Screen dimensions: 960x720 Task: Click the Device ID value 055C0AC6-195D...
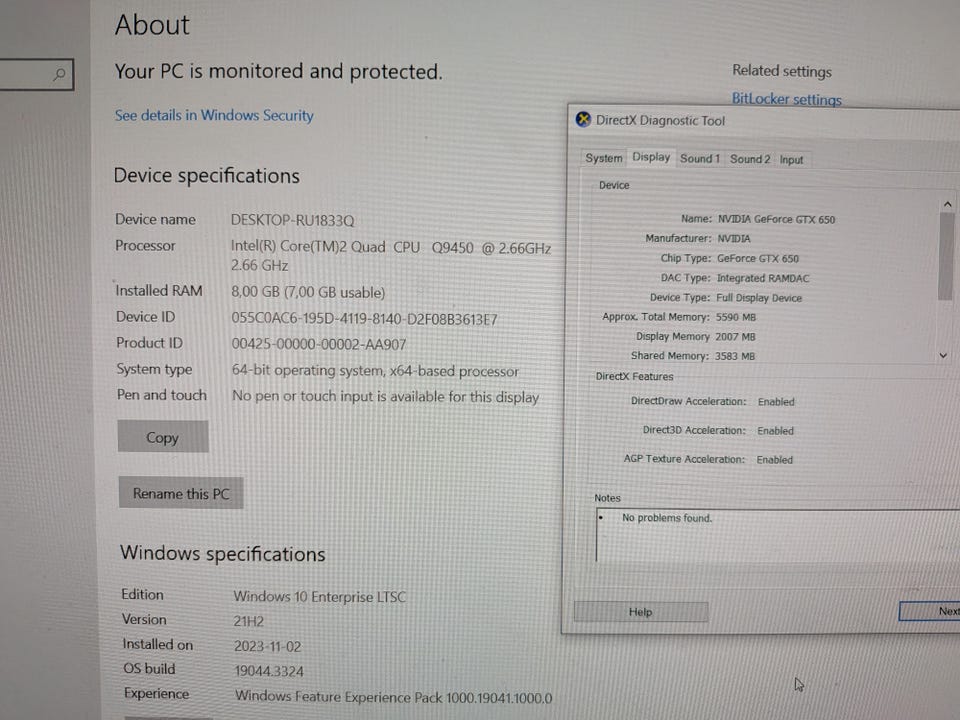pos(364,319)
